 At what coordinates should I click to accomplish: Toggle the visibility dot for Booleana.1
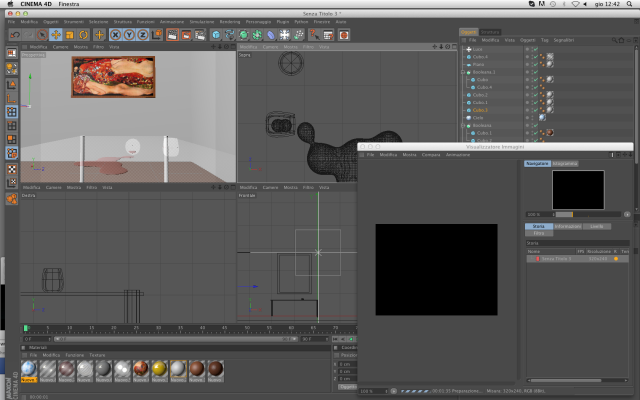tap(527, 72)
